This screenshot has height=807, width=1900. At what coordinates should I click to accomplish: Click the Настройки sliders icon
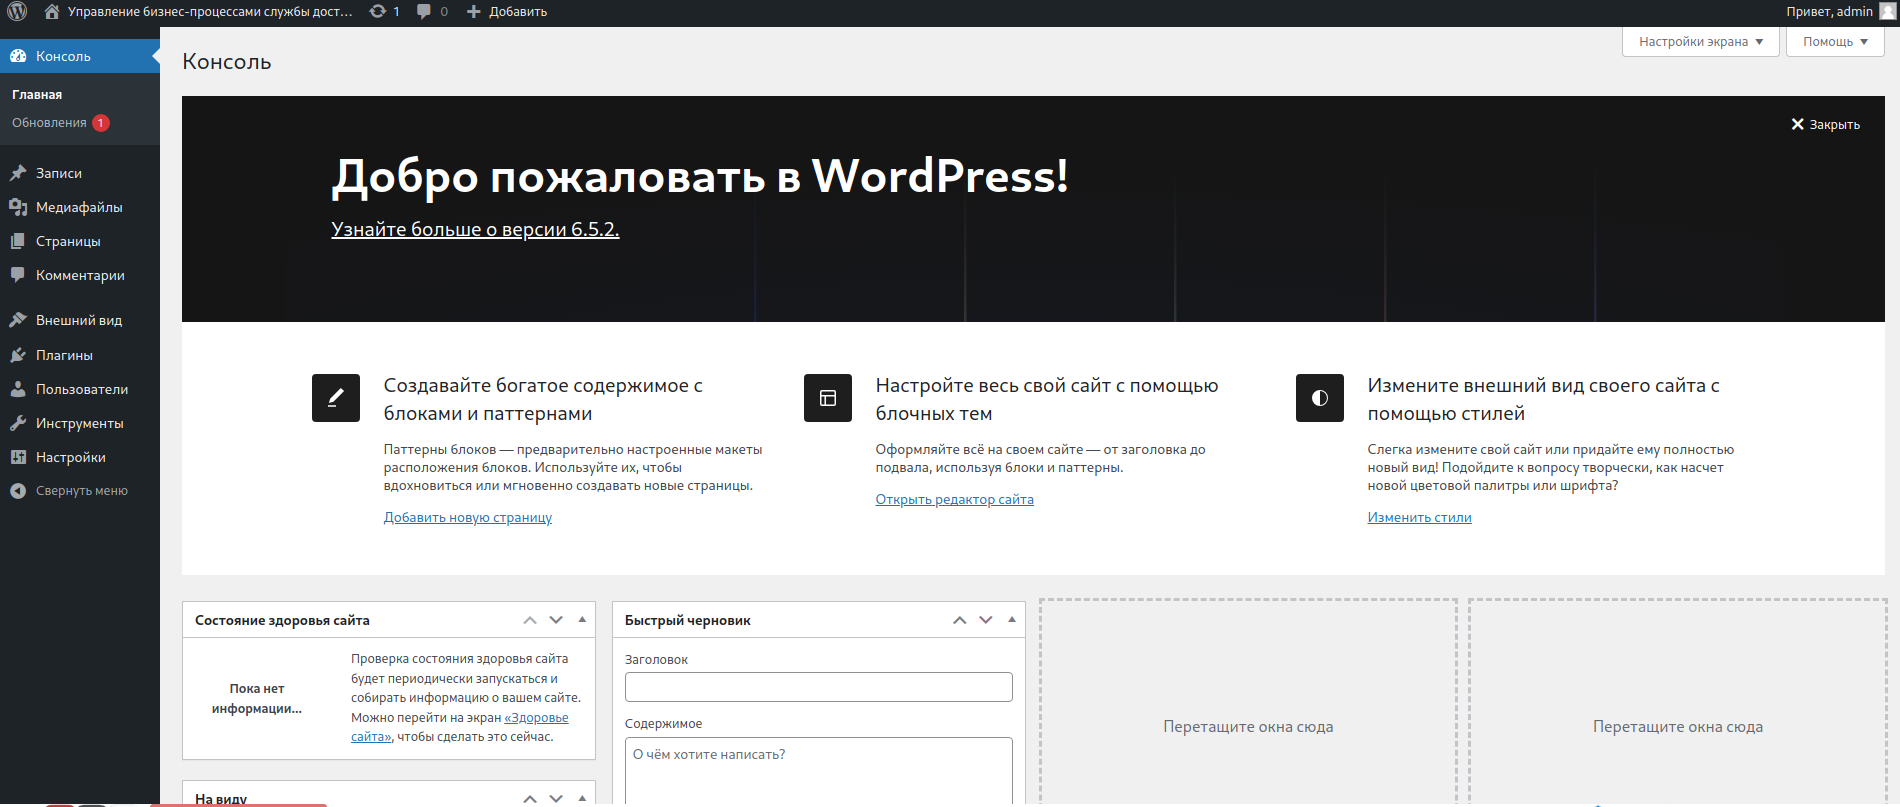18,457
